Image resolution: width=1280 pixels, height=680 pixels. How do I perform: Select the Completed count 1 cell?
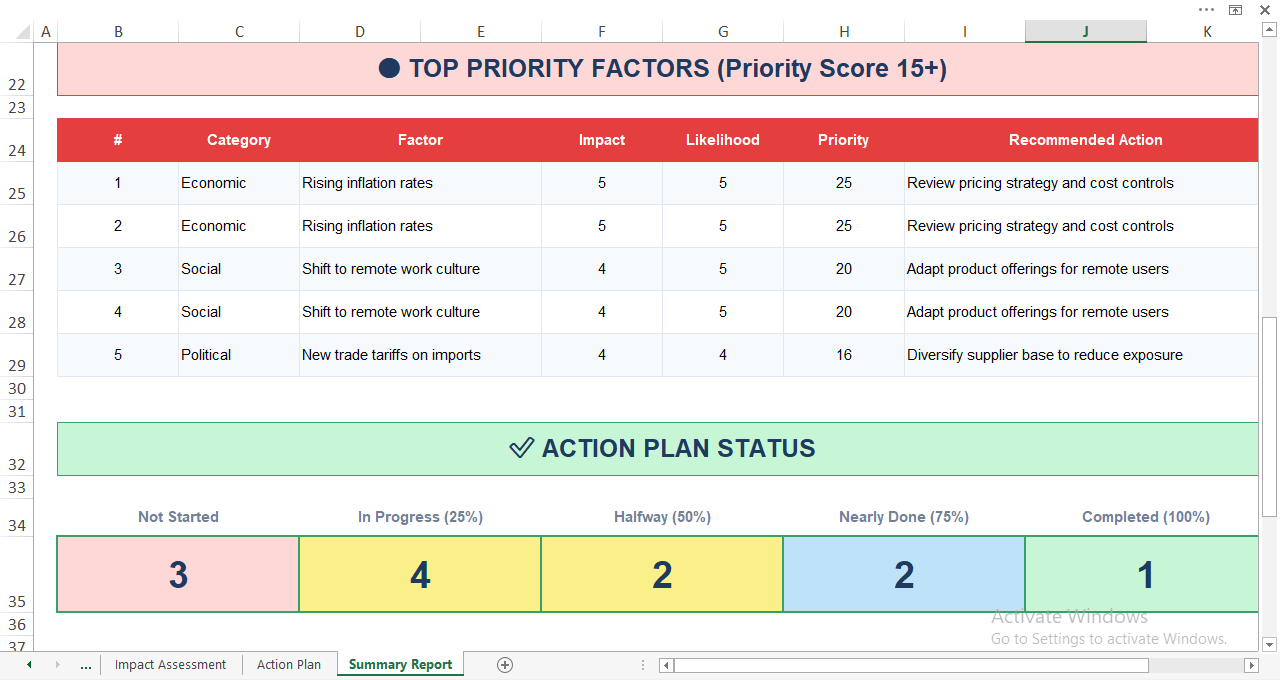coord(1142,574)
